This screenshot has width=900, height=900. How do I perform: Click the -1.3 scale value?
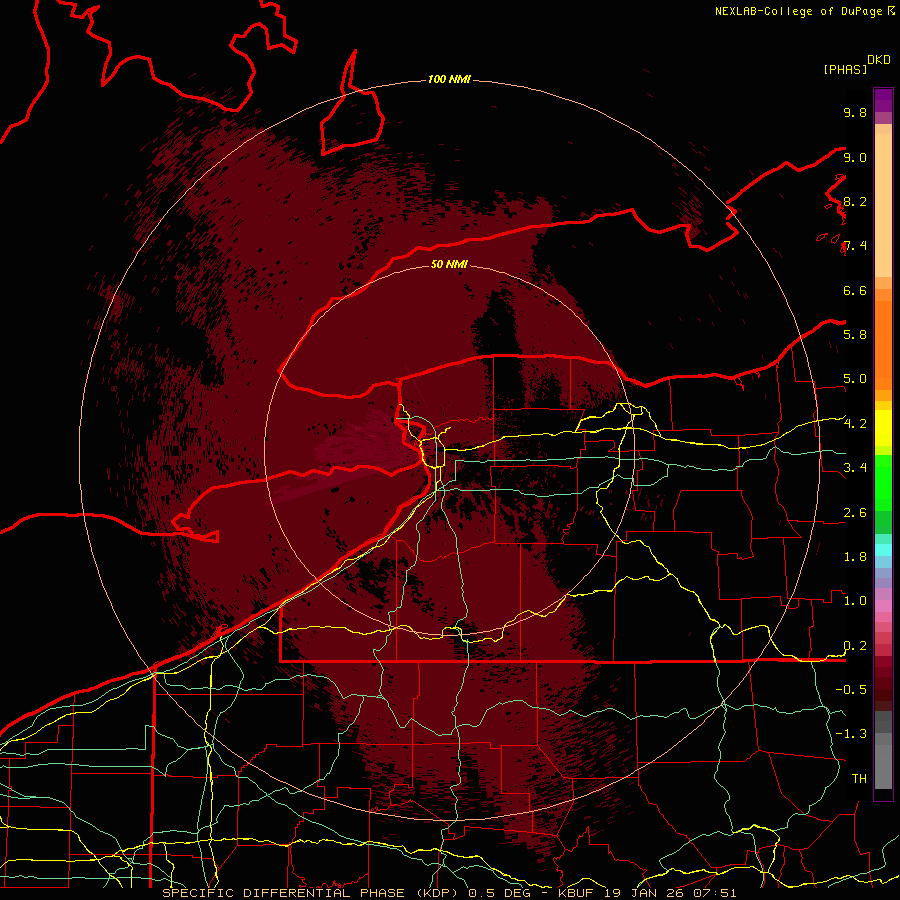(x=851, y=734)
